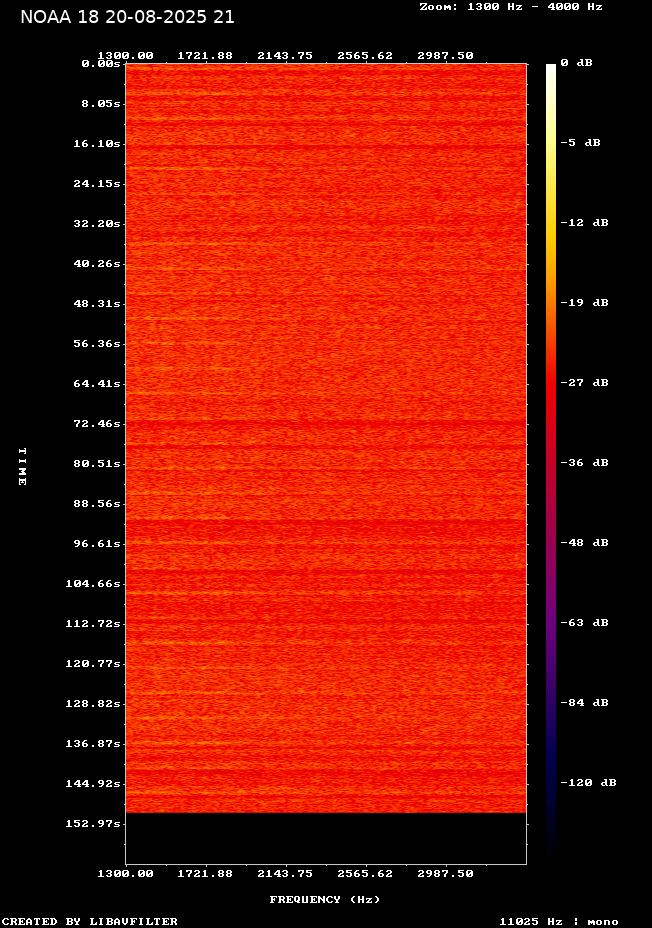Click the "112.72s" time label
This screenshot has width=652, height=928.
93,624
